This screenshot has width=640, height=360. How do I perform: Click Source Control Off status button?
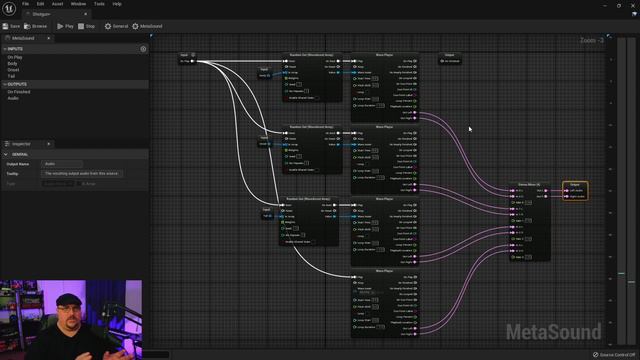coord(614,355)
